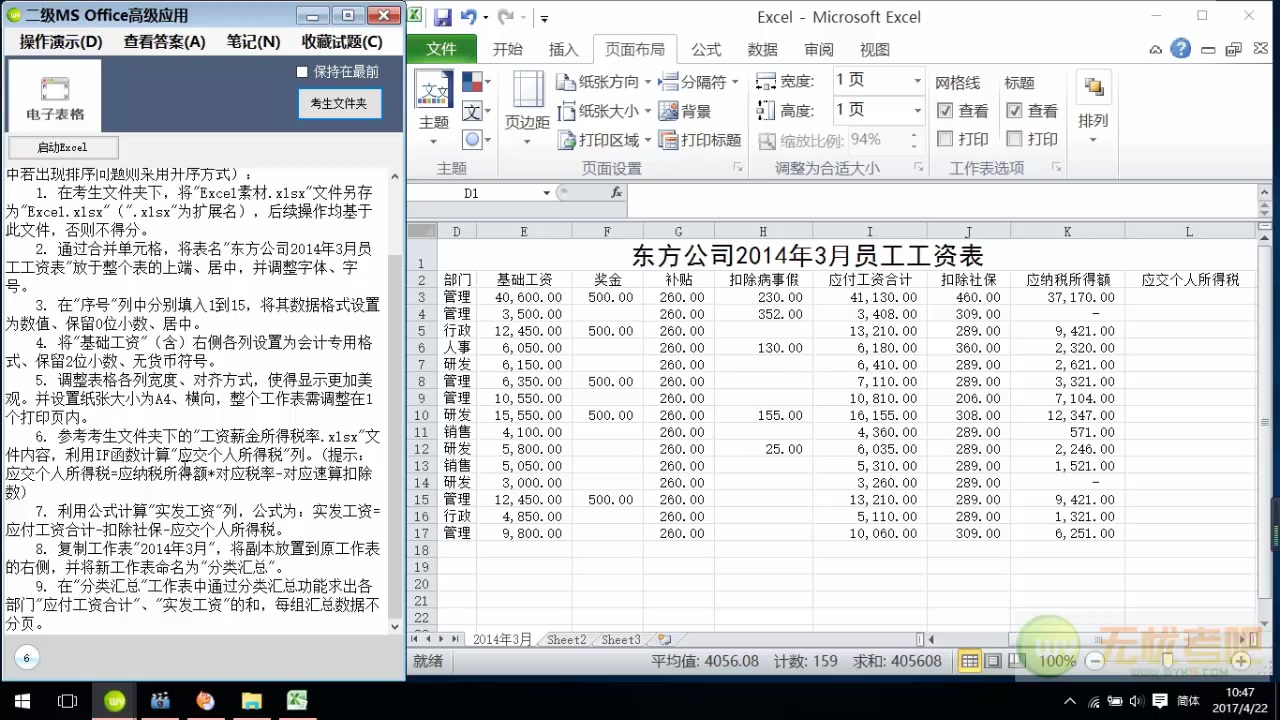Customize Quick Access Toolbar dropdown
This screenshot has height=720, width=1280.
[544, 18]
